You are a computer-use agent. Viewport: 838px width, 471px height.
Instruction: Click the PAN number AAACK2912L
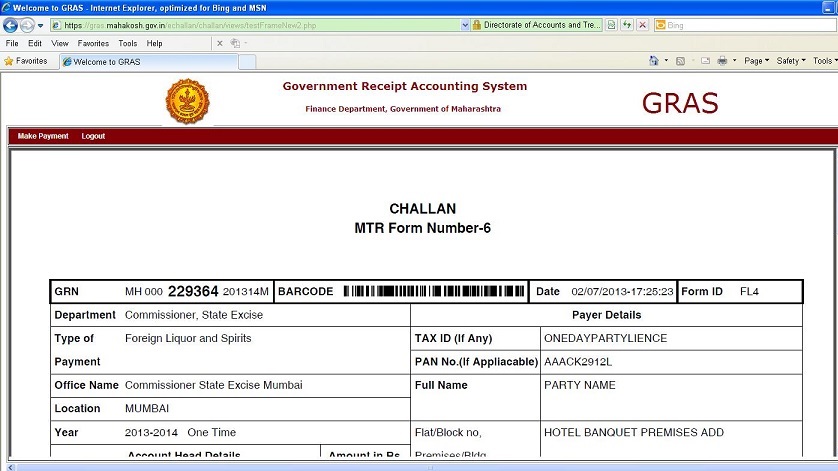(578, 362)
